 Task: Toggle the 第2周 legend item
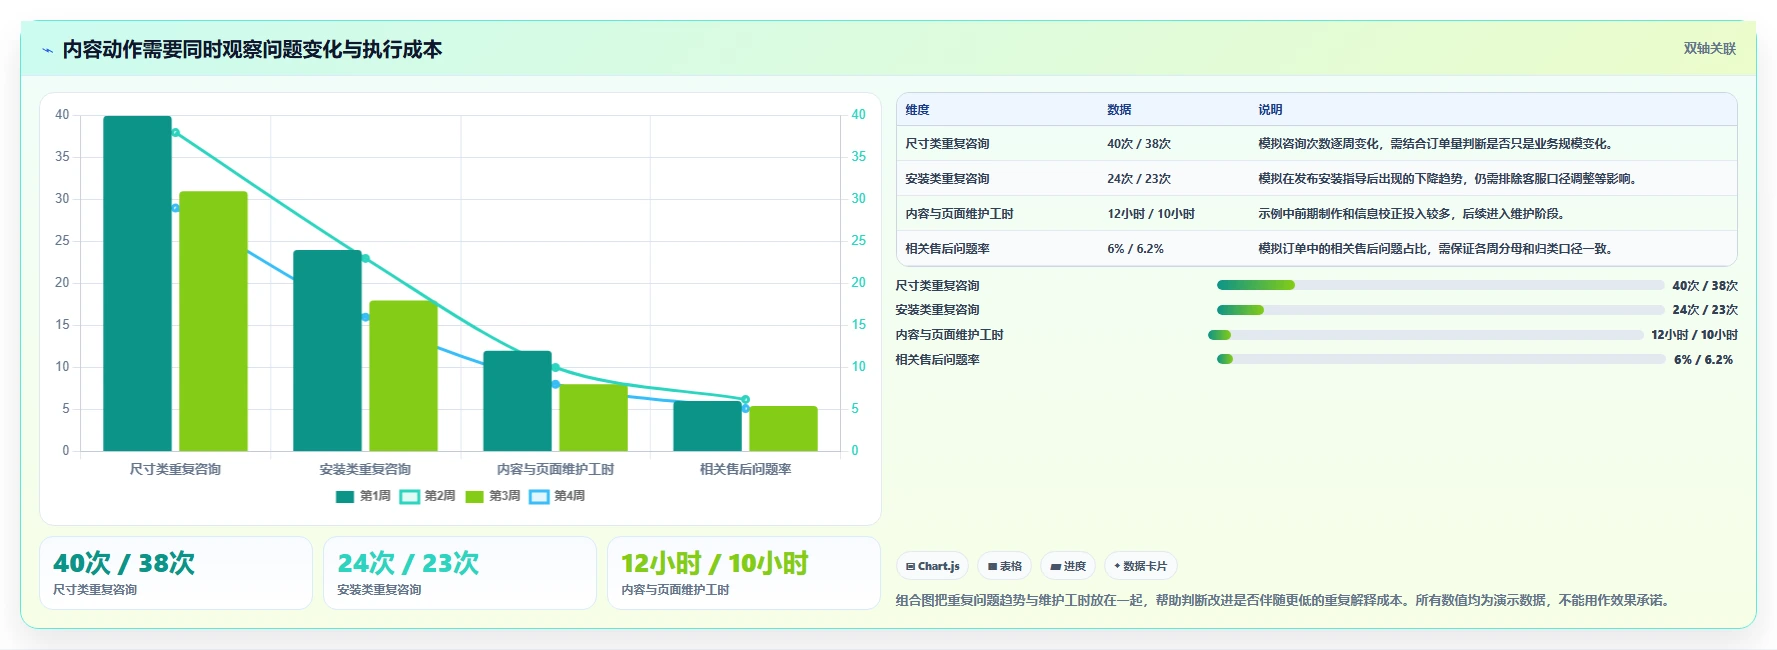tap(428, 496)
